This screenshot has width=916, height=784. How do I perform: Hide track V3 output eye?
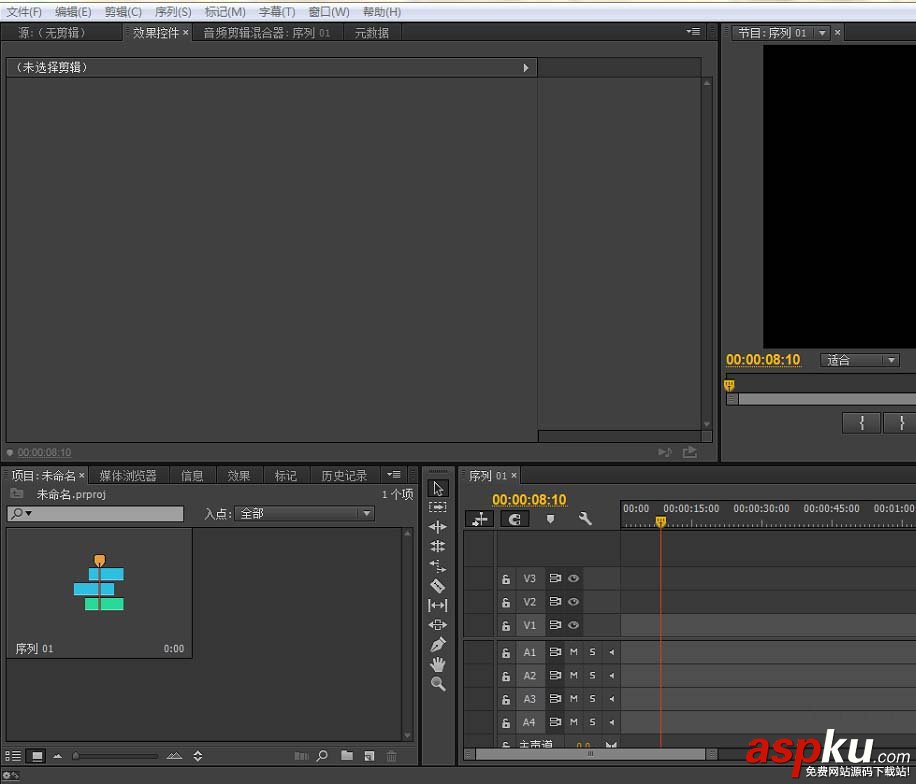point(574,578)
